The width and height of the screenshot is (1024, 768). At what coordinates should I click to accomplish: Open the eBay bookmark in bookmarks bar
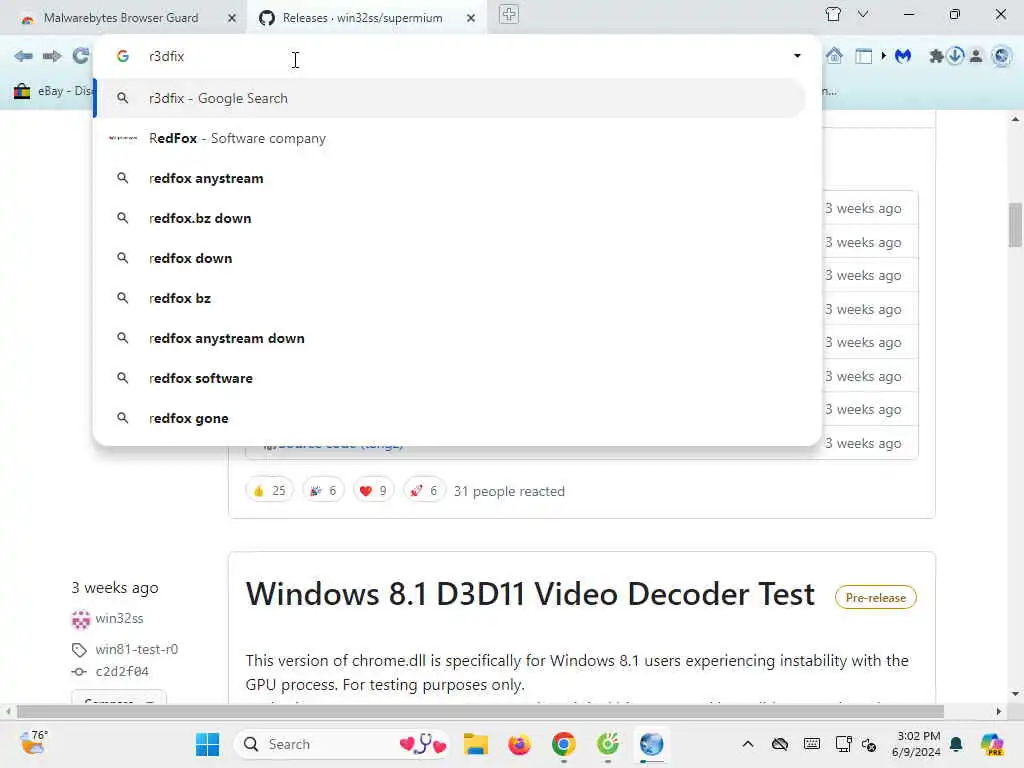[52, 91]
